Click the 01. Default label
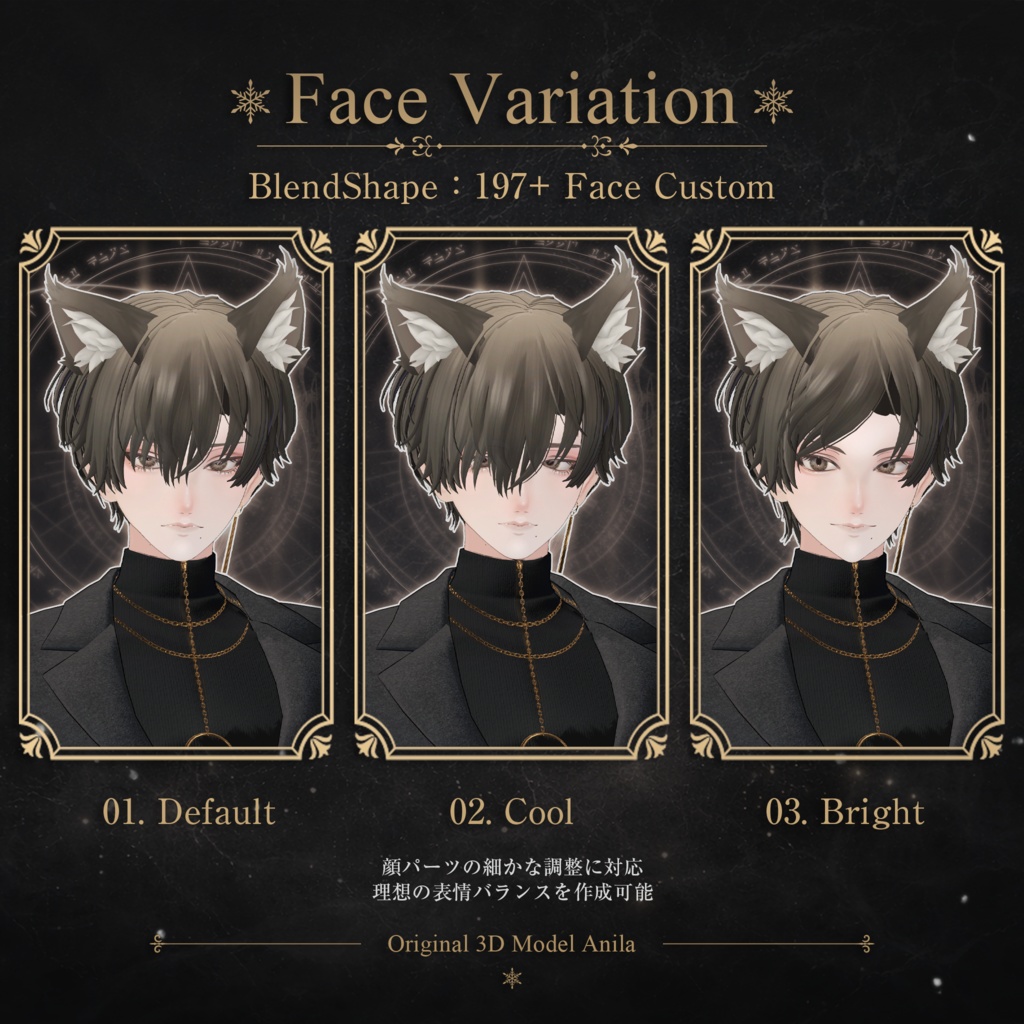This screenshot has width=1024, height=1024. (x=189, y=812)
